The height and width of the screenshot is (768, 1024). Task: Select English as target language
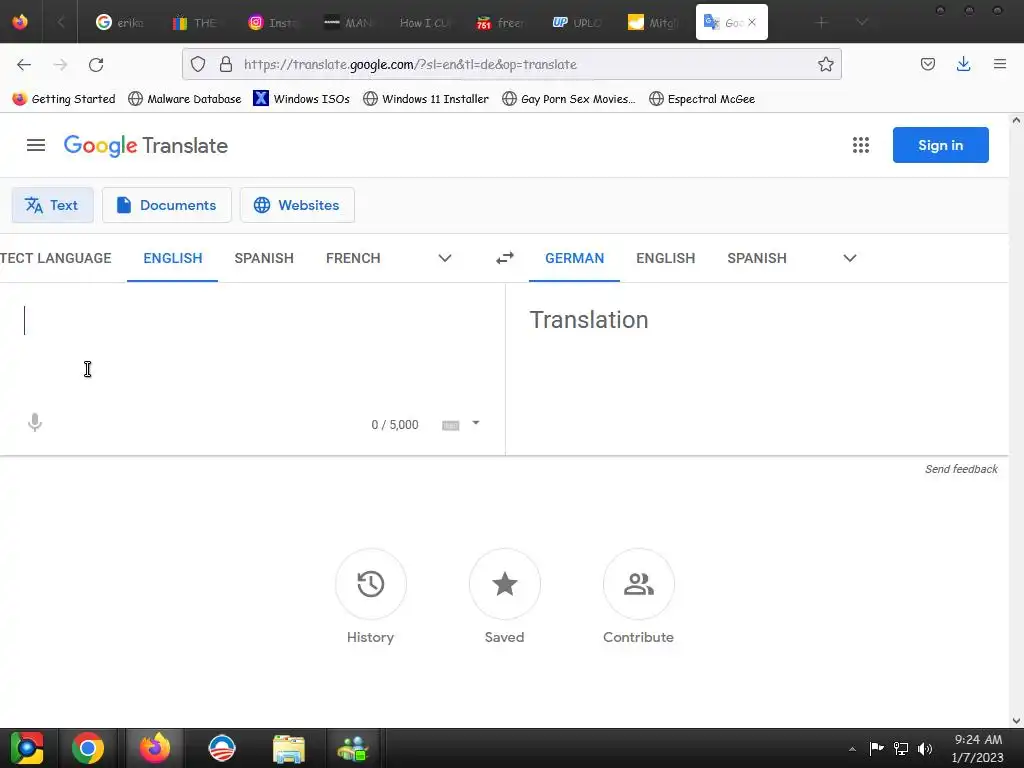[x=665, y=258]
